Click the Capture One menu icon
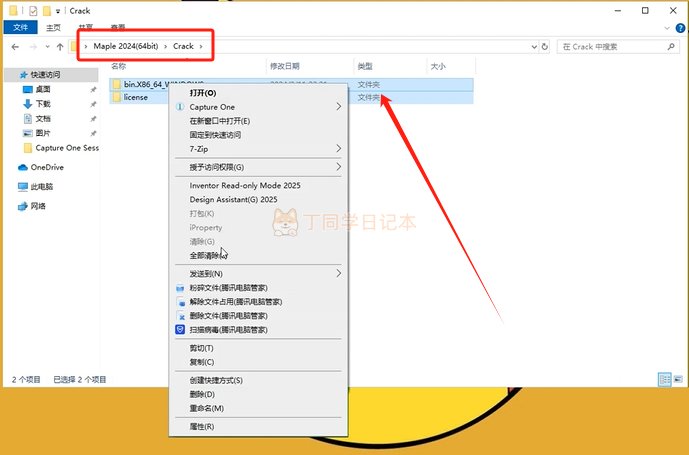 (180, 107)
